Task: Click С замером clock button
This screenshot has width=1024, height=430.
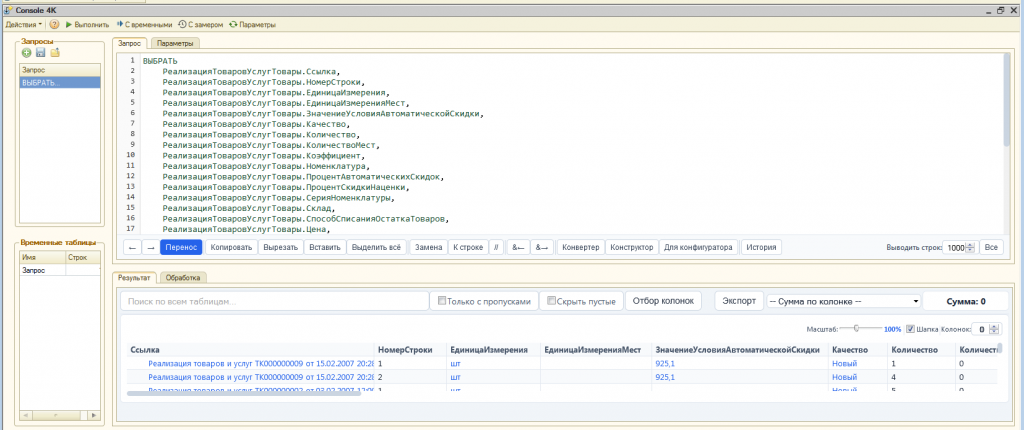Action: click(200, 24)
